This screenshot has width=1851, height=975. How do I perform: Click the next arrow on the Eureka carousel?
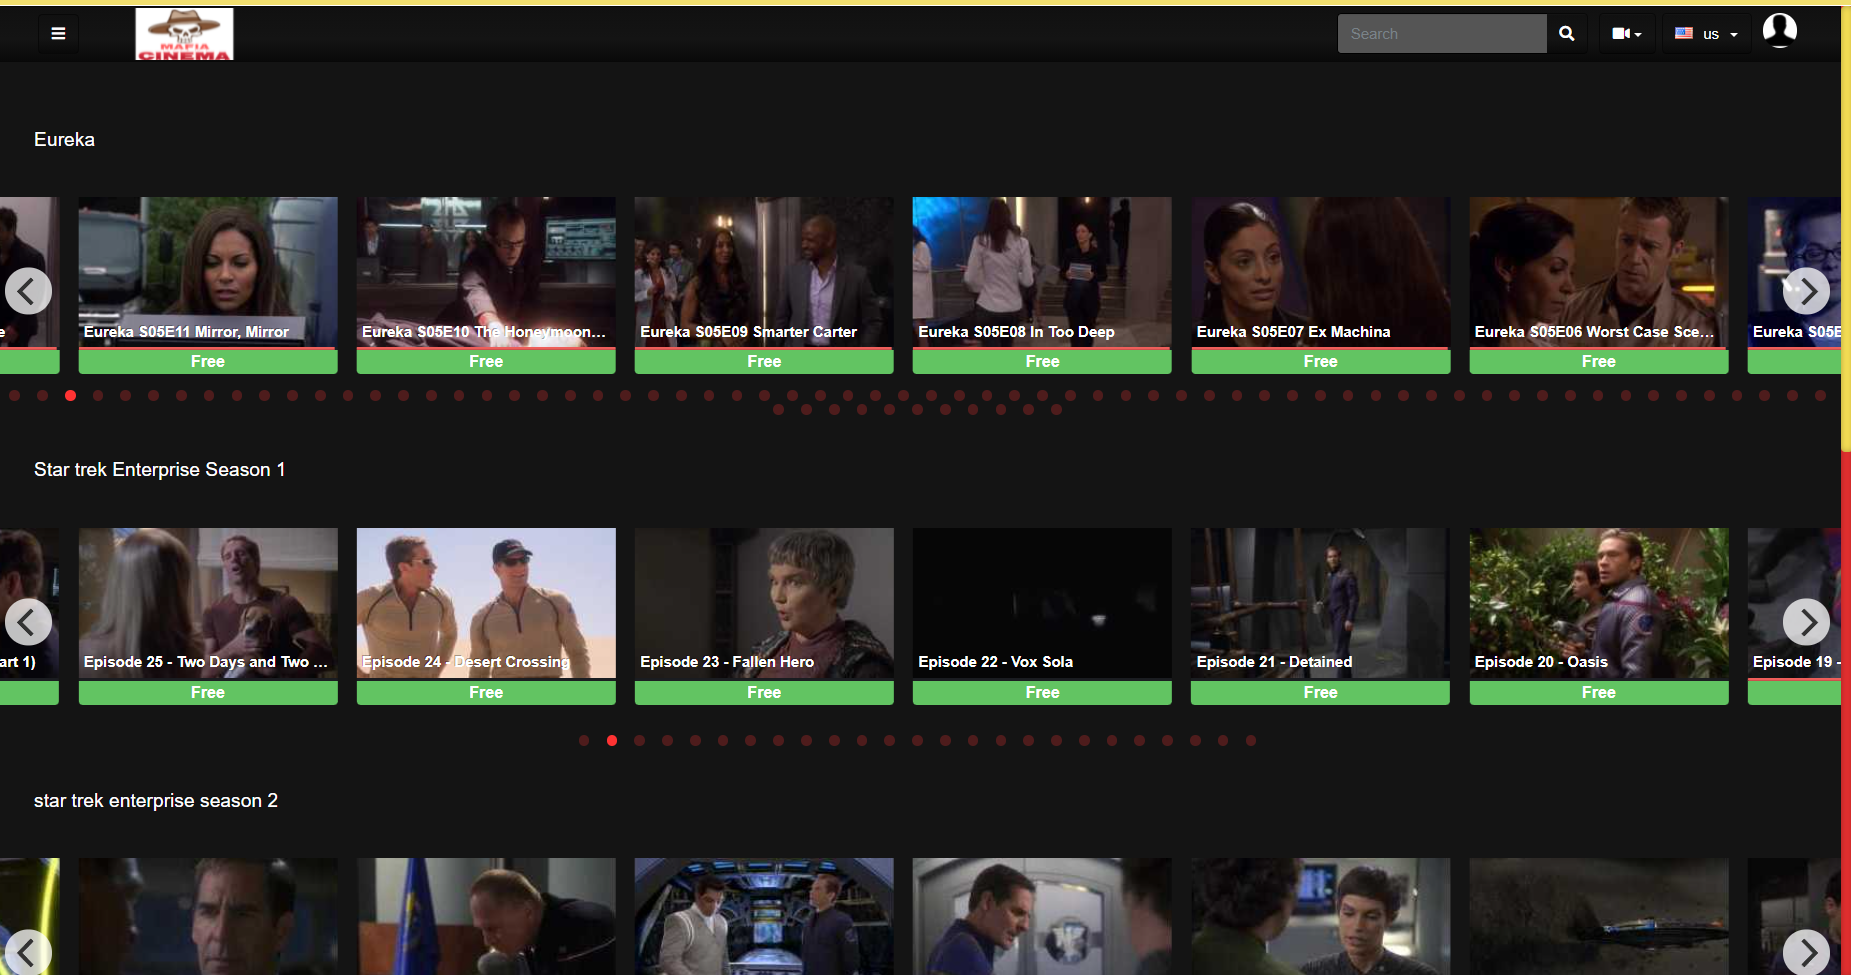pyautogui.click(x=1806, y=291)
